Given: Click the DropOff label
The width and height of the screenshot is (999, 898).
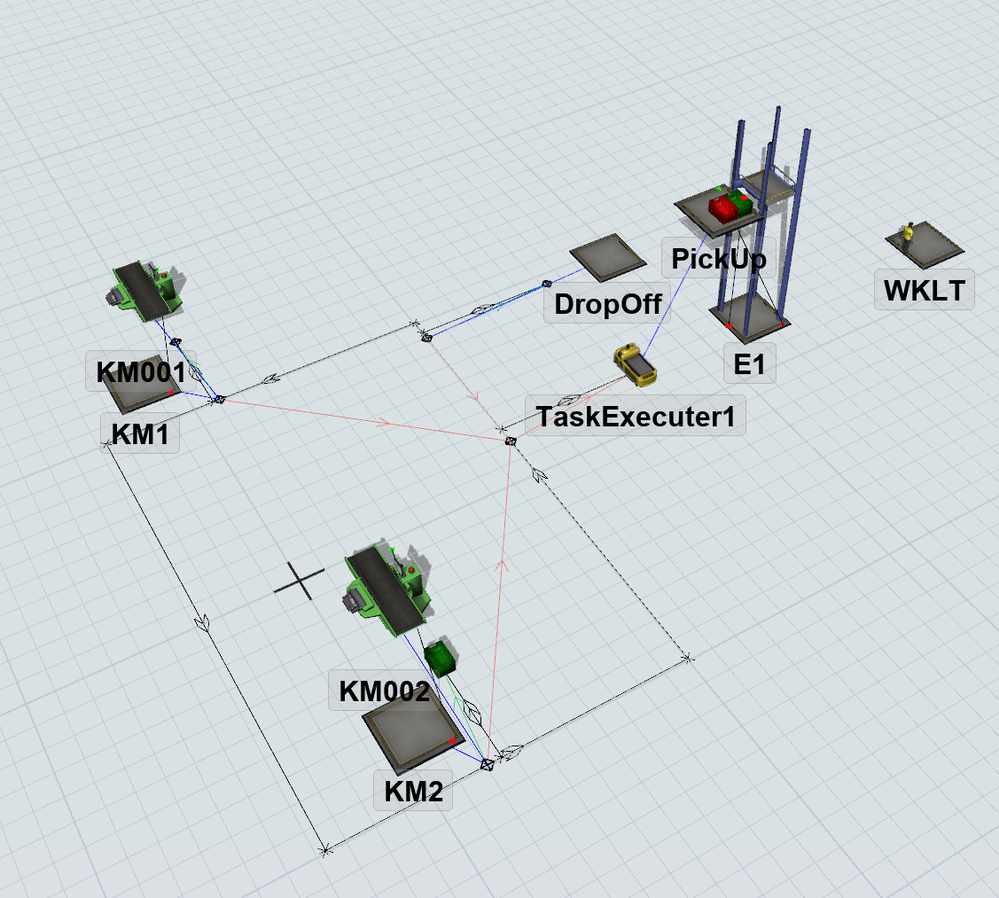Looking at the screenshot, I should point(607,303).
